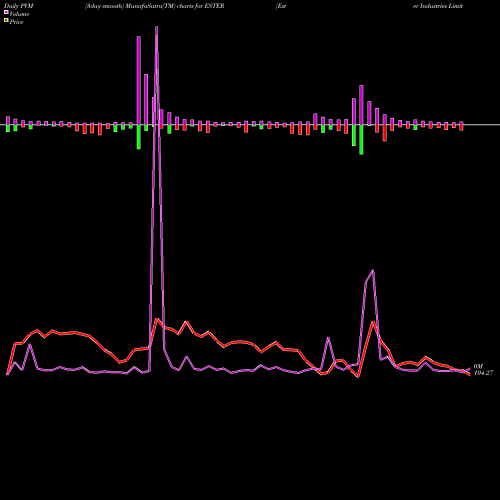The height and width of the screenshot is (500, 500).
Task: Click the Industries Limit title text
Action: click(x=438, y=6)
